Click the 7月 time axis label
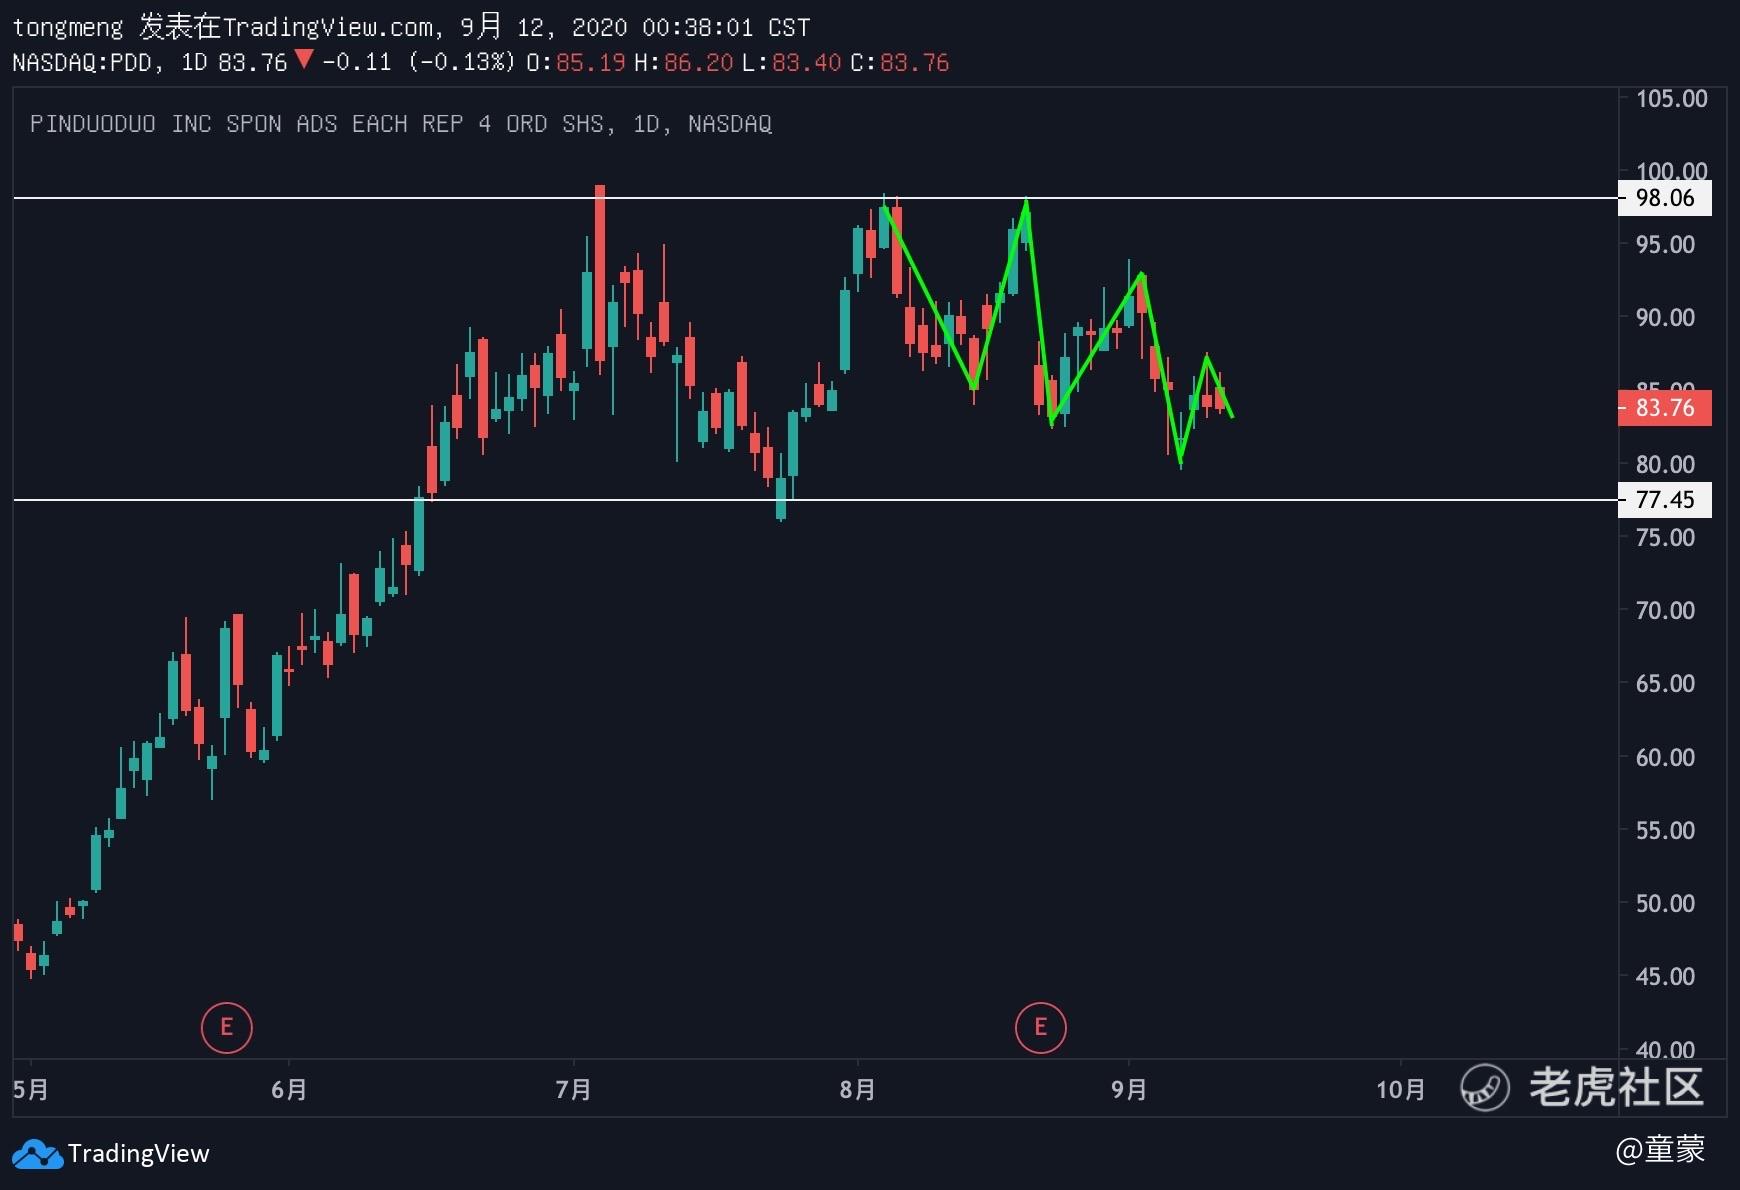 (573, 1089)
